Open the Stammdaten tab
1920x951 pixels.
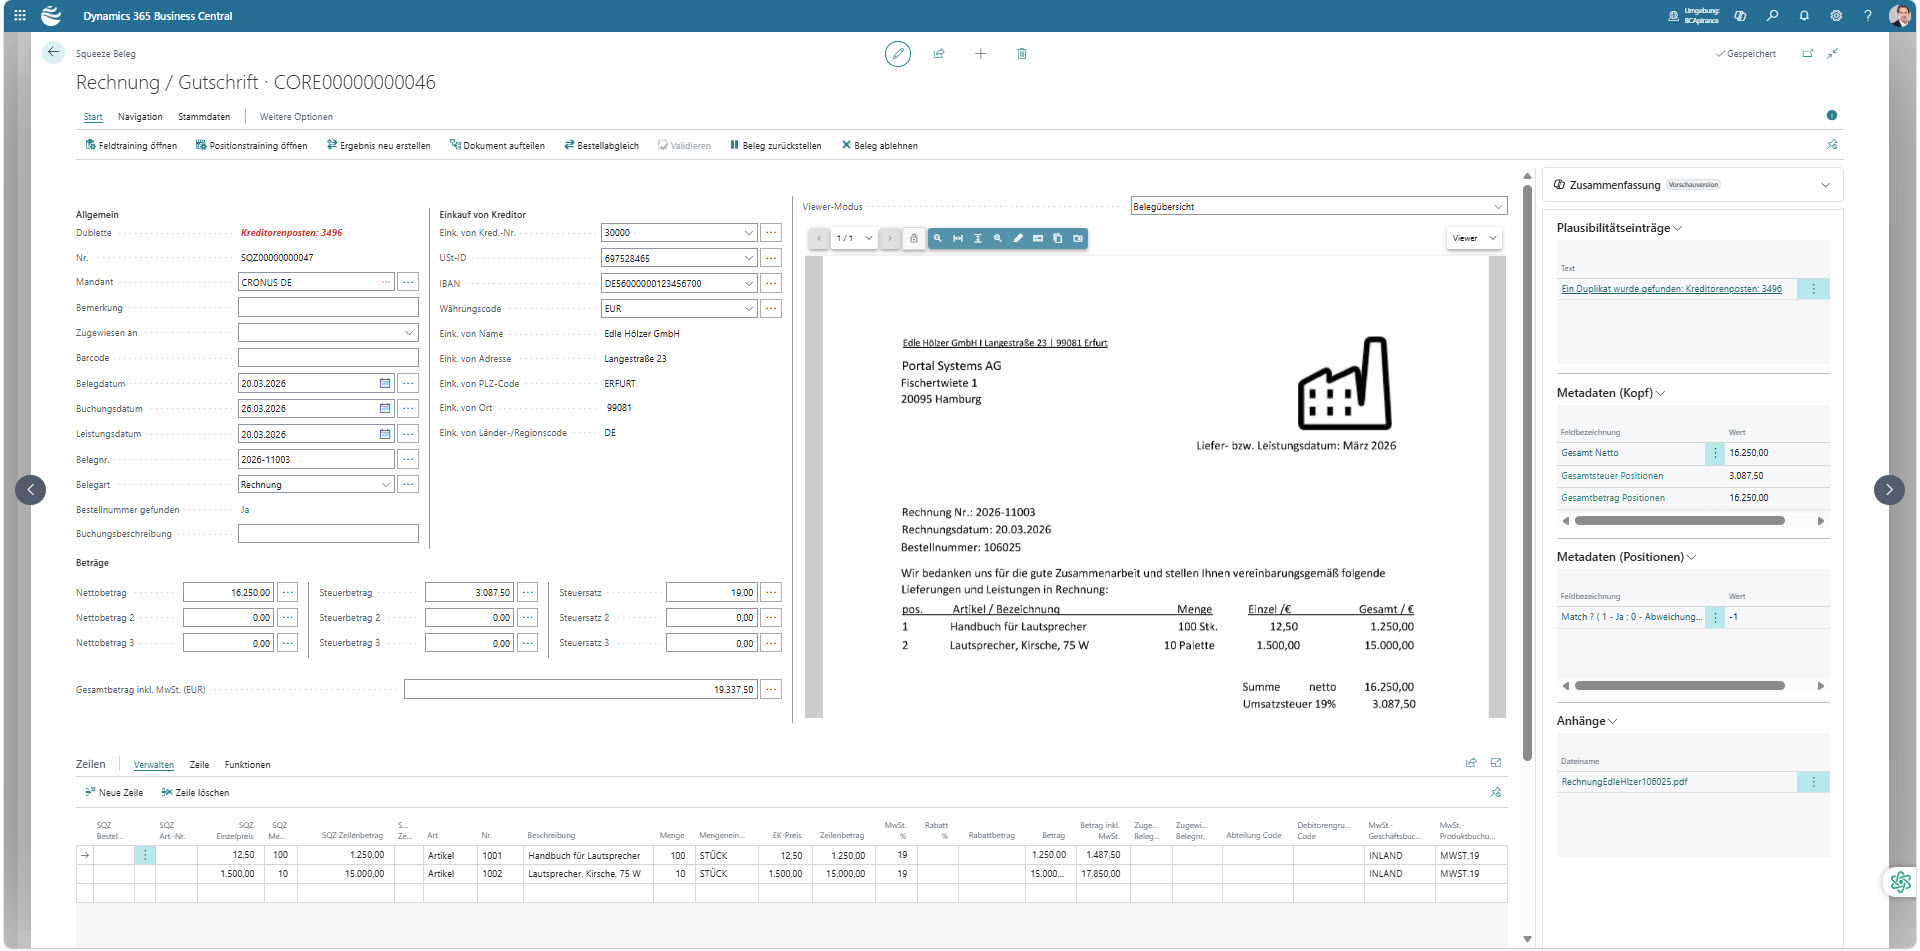[204, 117]
